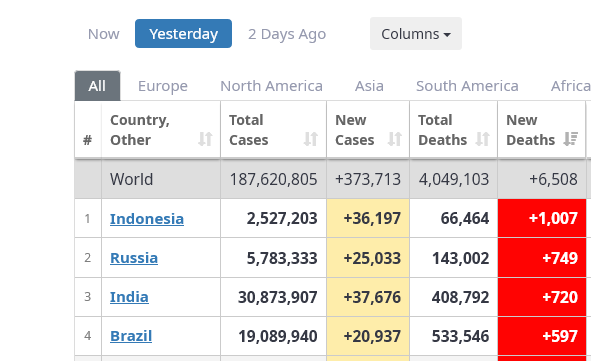This screenshot has height=361, width=591.
Task: Select India total cases 30,873,907
Action: click(278, 297)
